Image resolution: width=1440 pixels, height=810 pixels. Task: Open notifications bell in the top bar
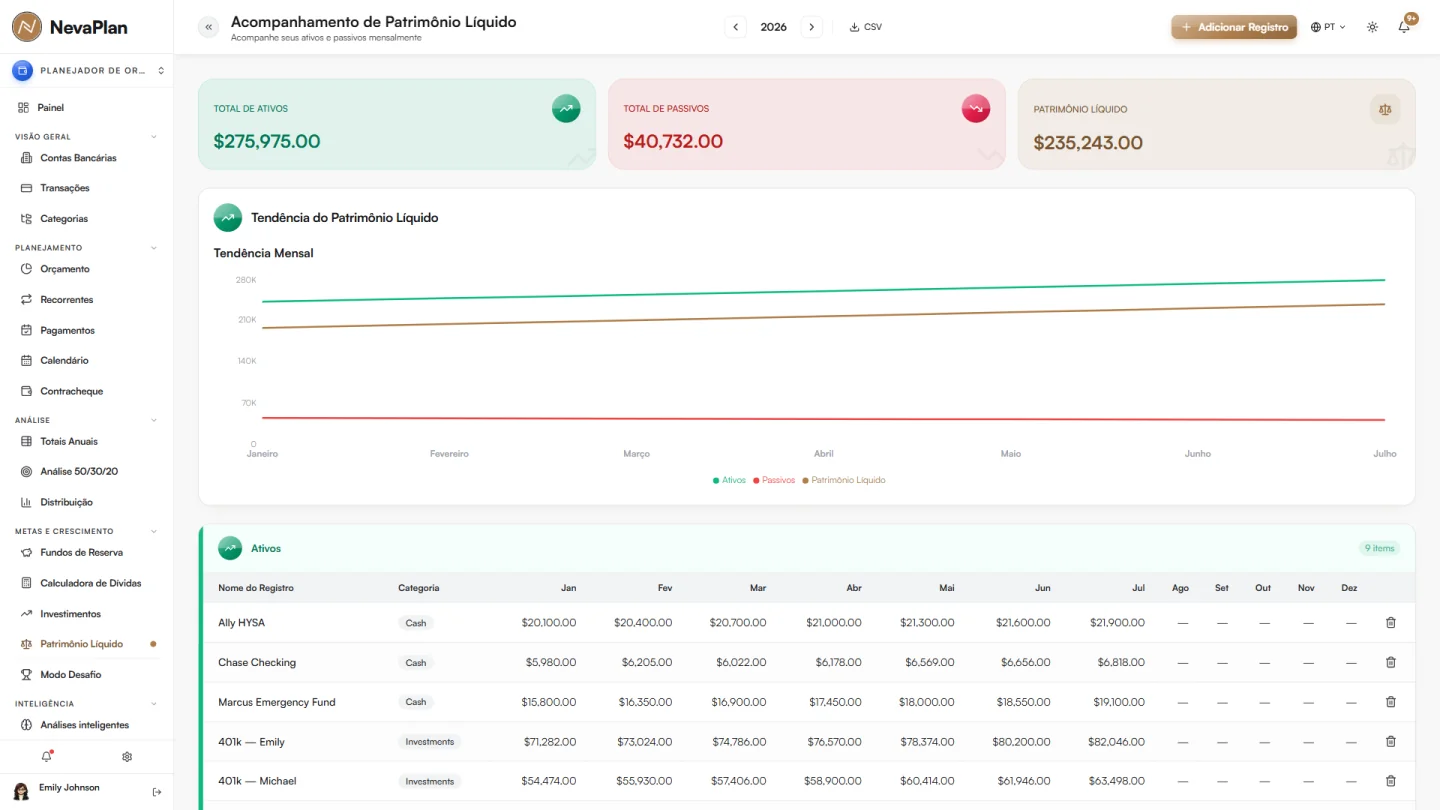click(x=1404, y=27)
